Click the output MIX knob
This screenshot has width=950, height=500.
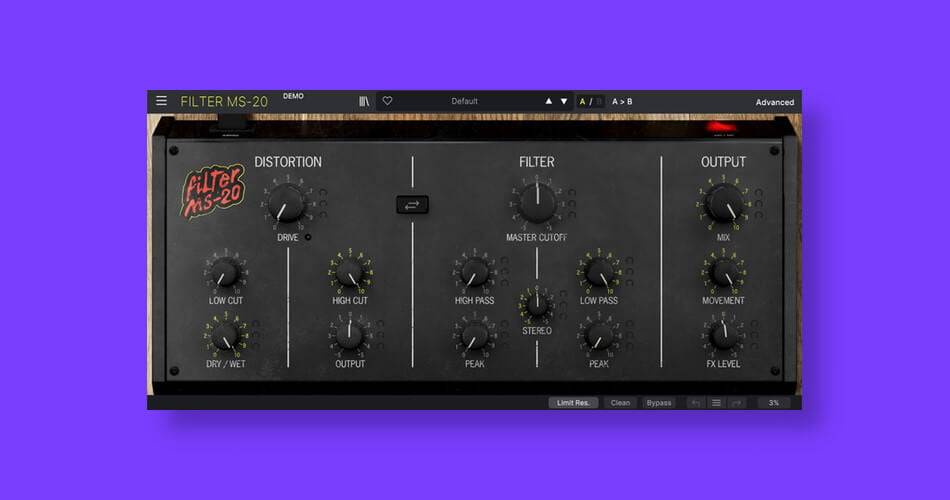[723, 203]
